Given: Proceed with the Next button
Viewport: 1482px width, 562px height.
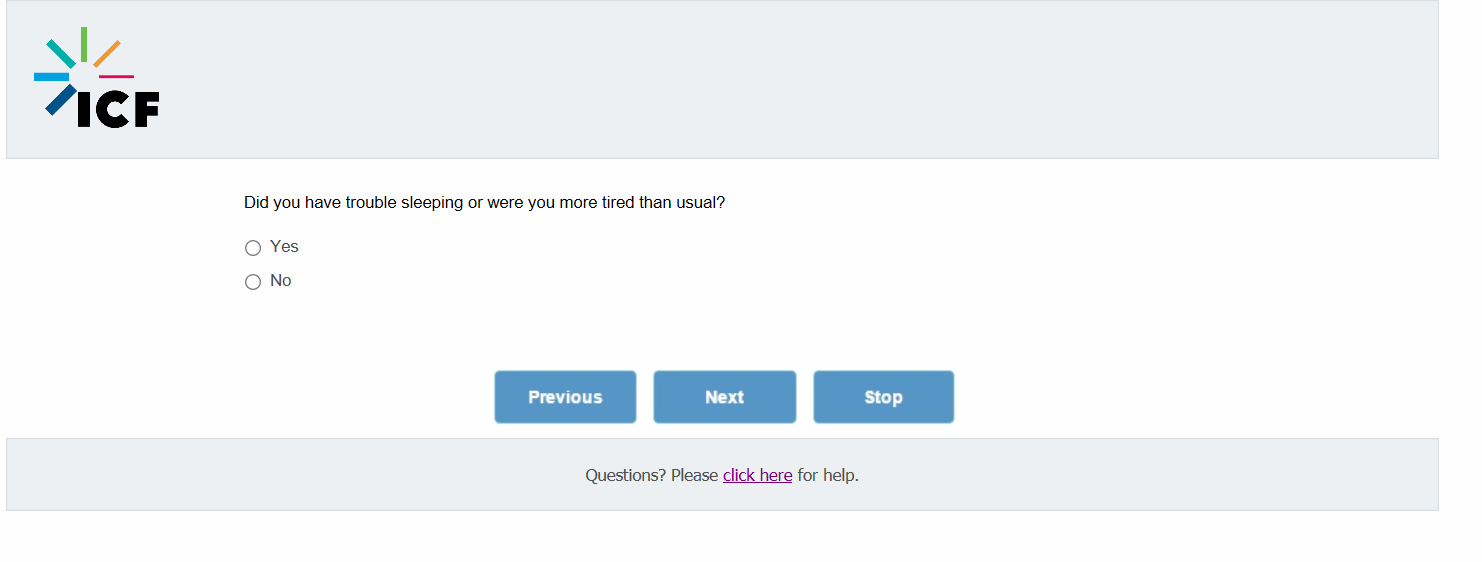Looking at the screenshot, I should click(724, 397).
